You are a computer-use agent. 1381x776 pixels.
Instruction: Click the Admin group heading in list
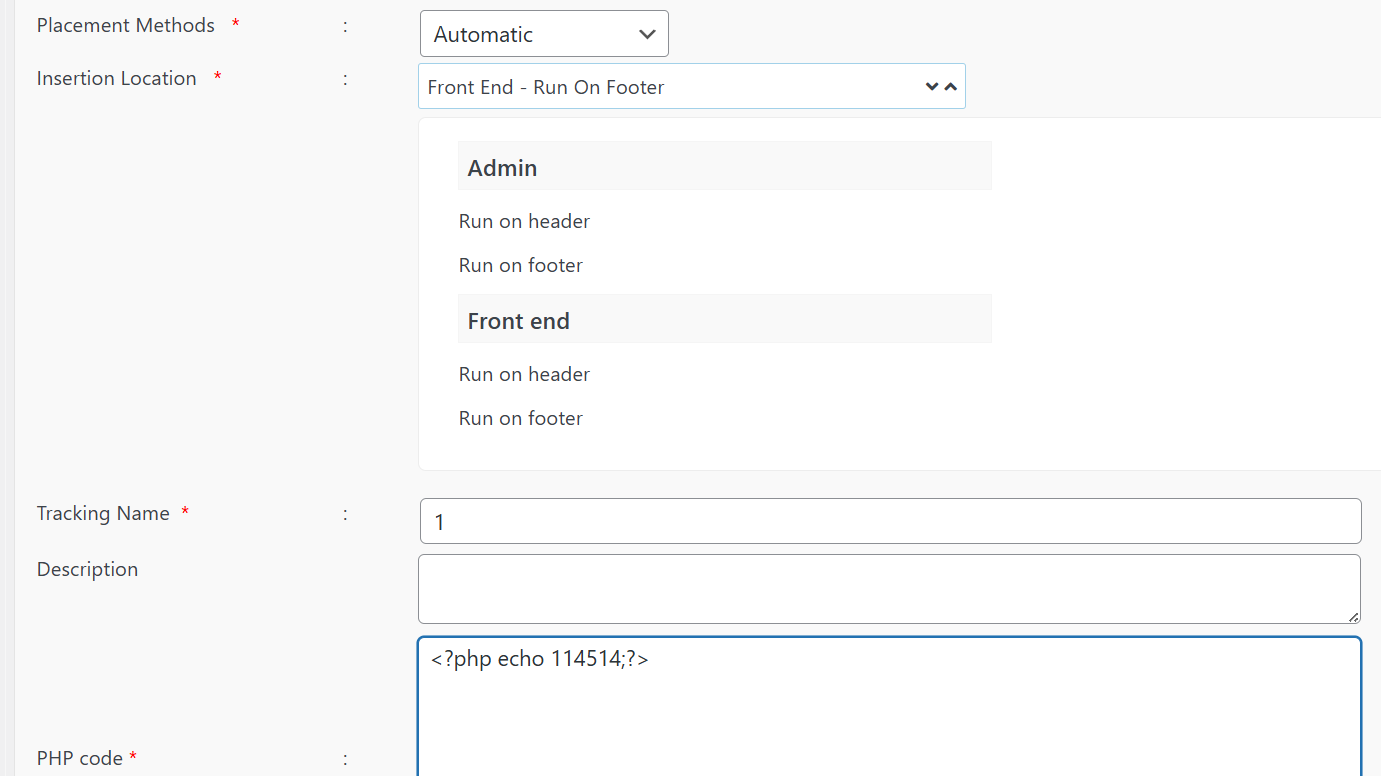click(x=502, y=168)
